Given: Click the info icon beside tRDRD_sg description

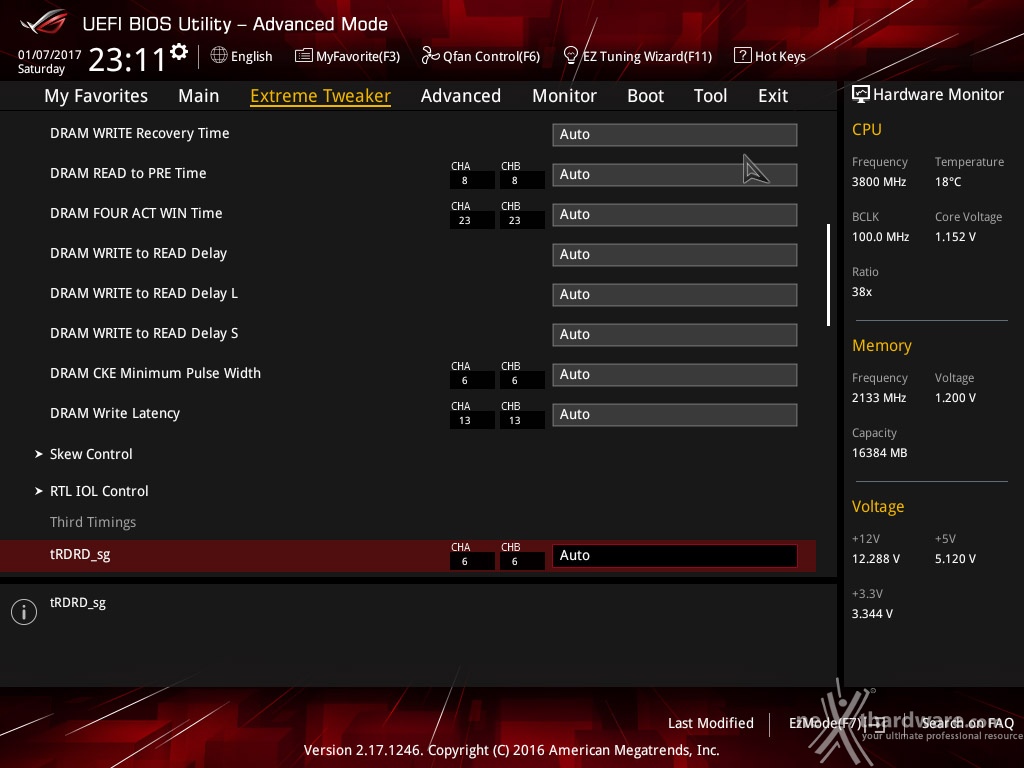Looking at the screenshot, I should click(24, 612).
